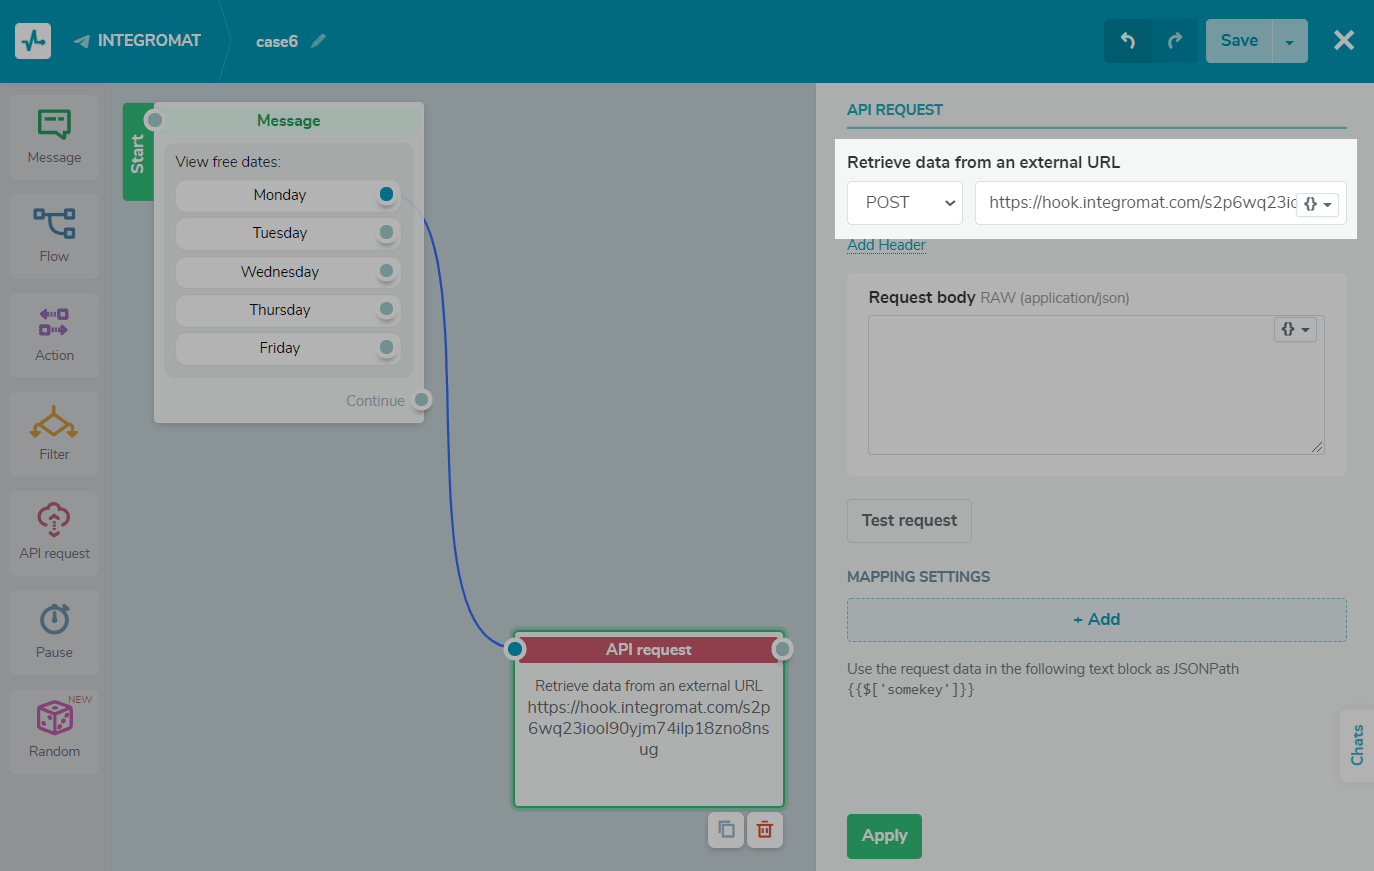Select the Flow block in sidebar

coord(54,236)
